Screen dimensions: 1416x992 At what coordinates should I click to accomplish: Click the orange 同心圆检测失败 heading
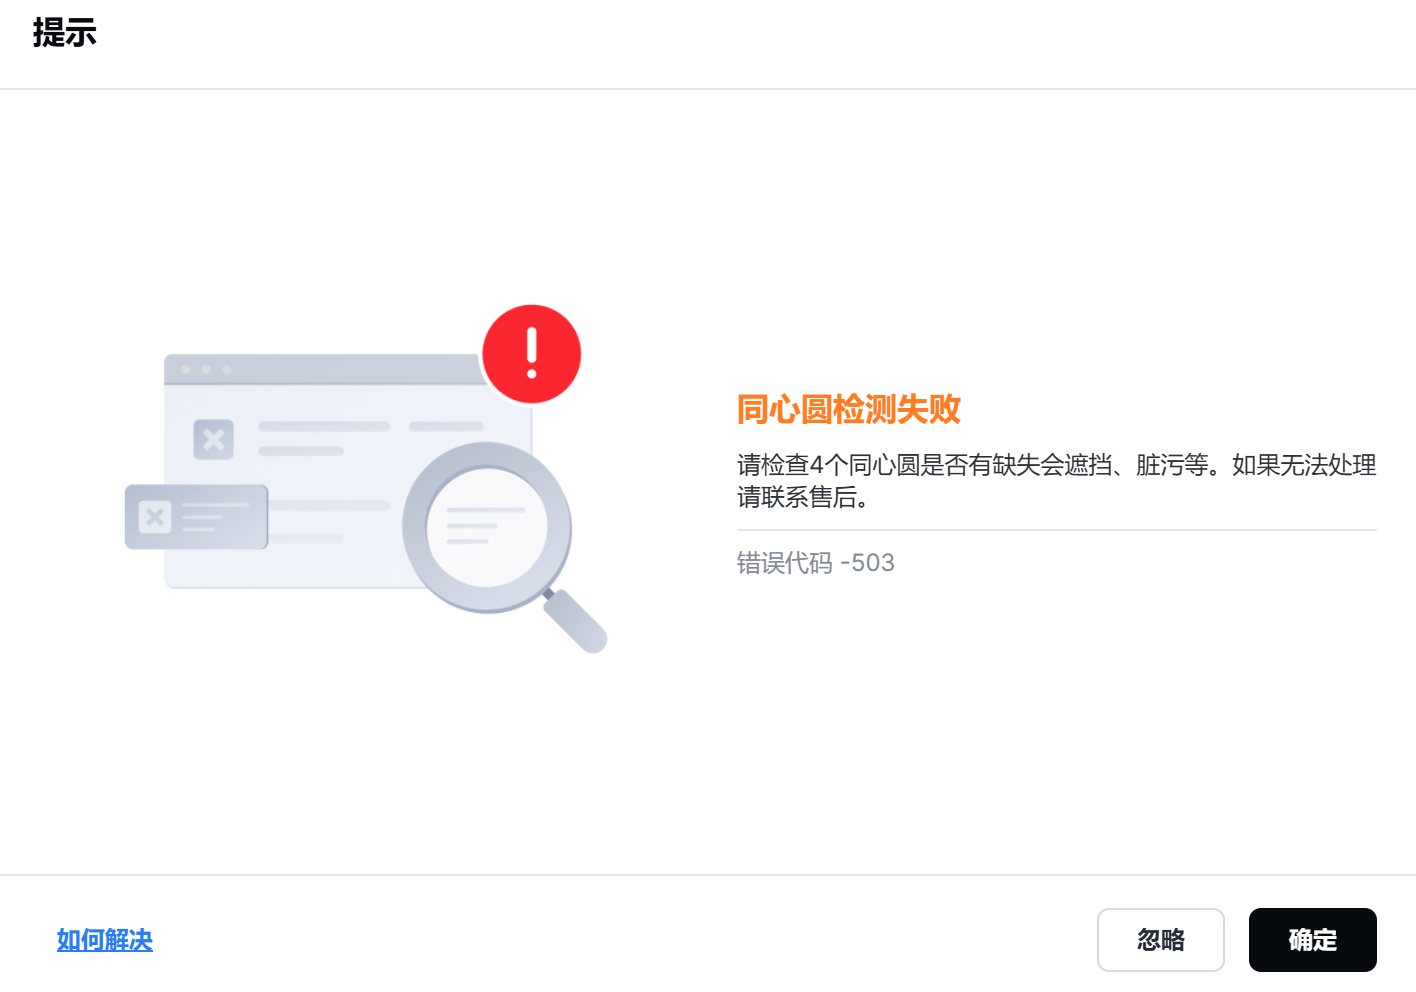coord(849,409)
